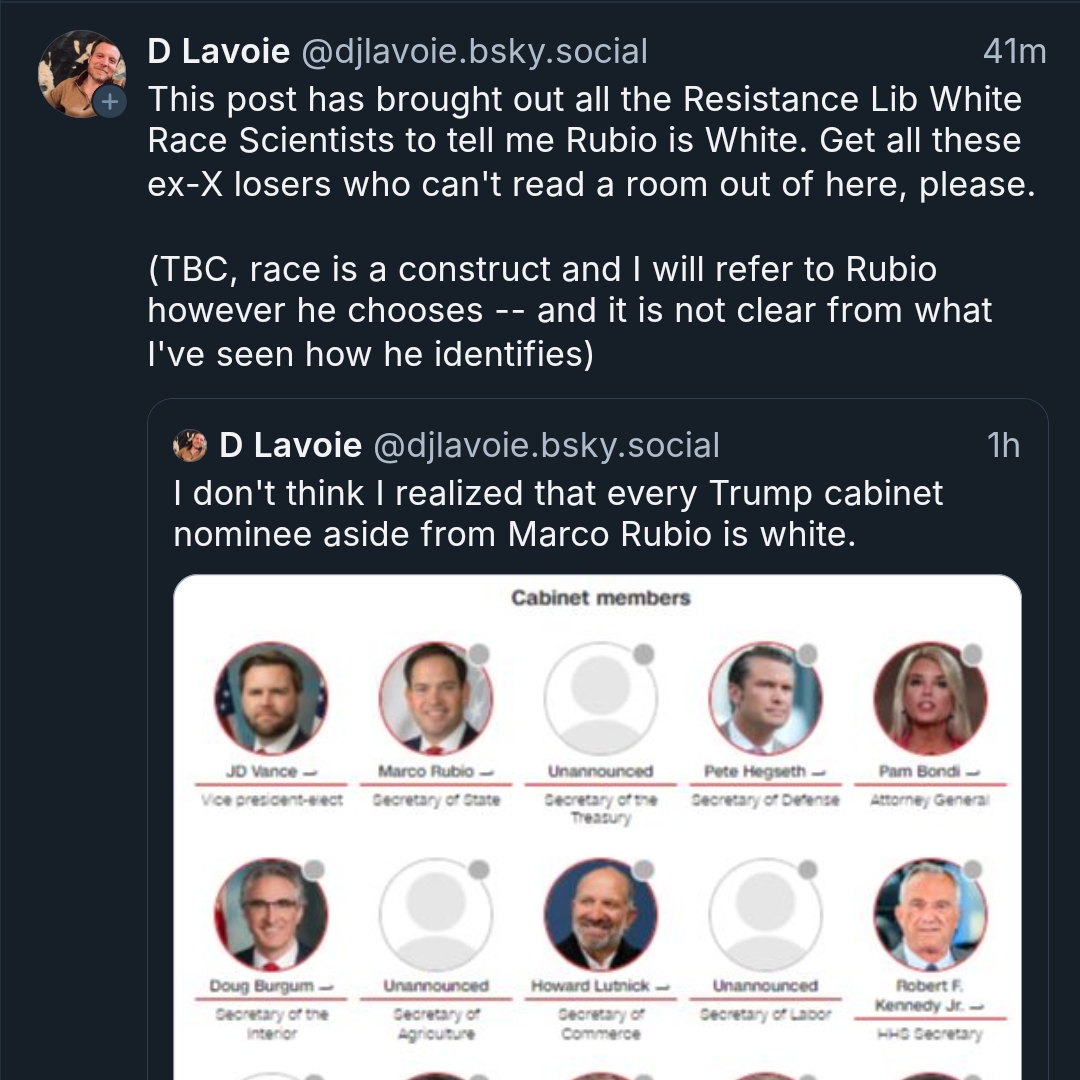Select the Unannounced Labor placeholder icon
The width and height of the screenshot is (1080, 1080).
click(765, 913)
